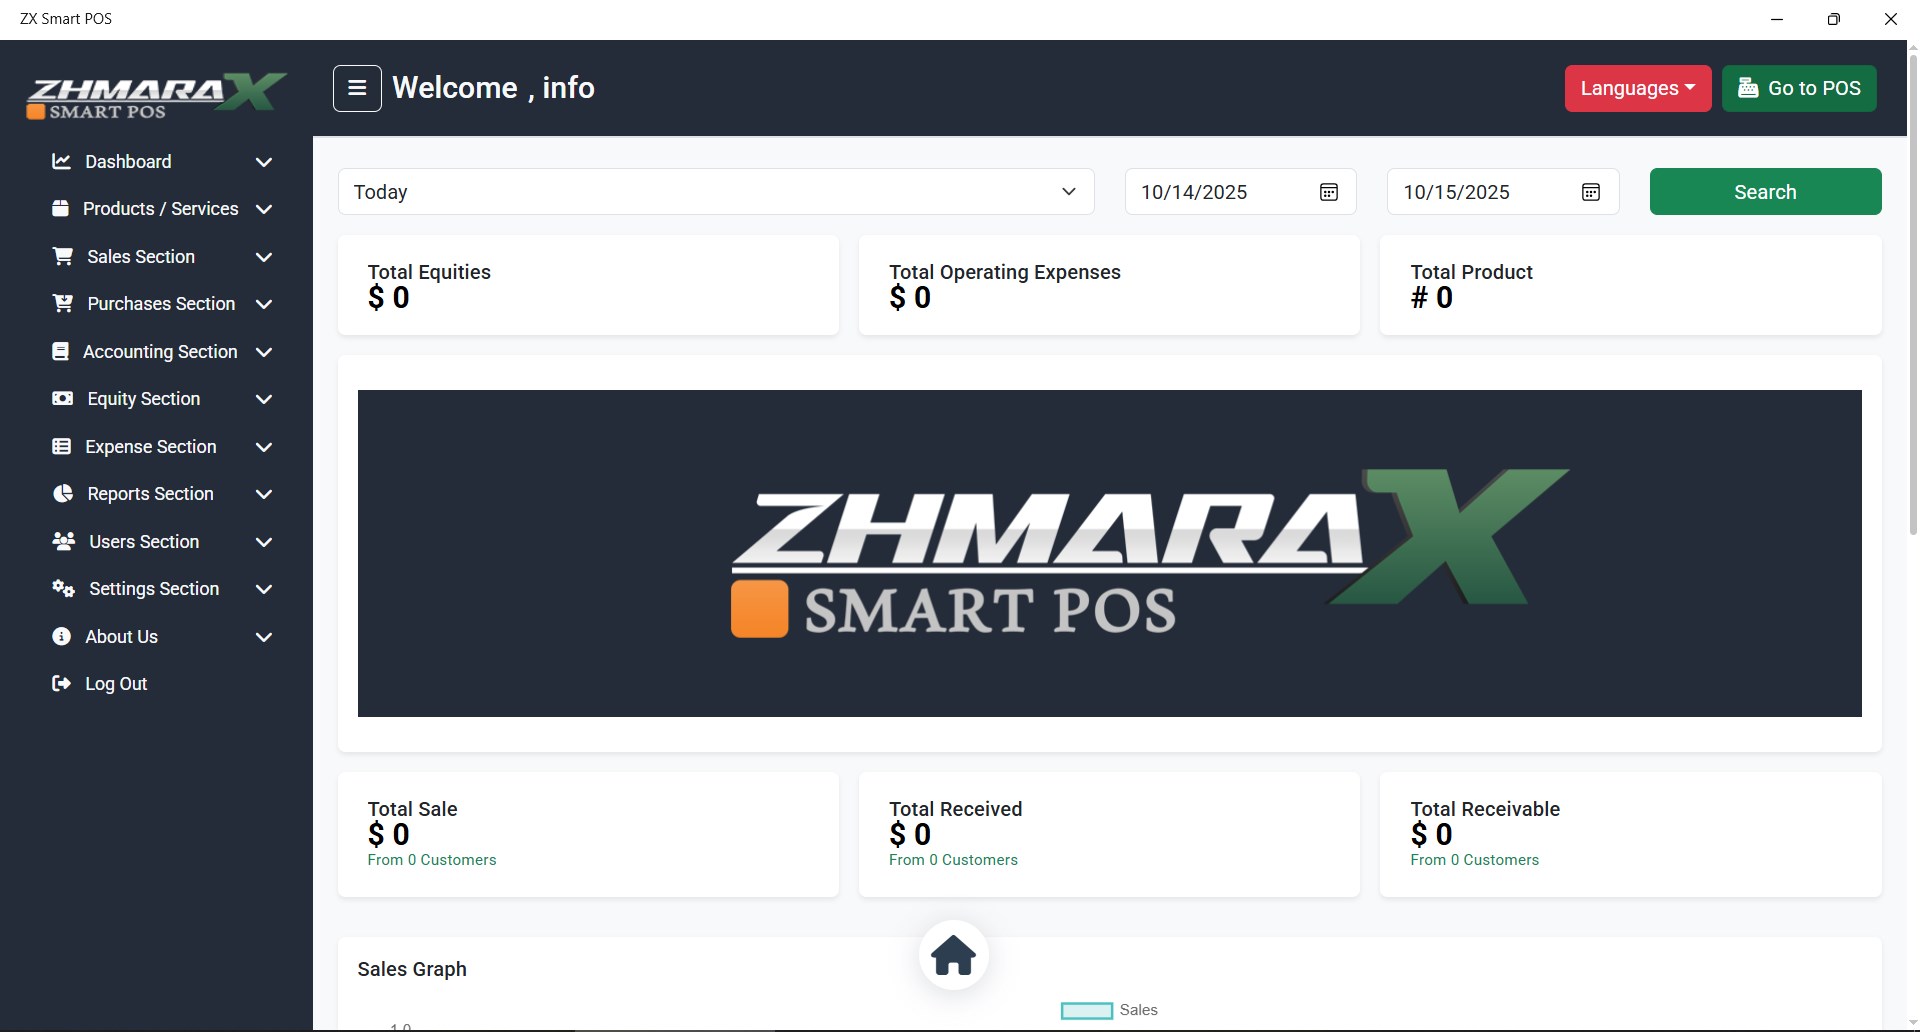1920x1032 pixels.
Task: Expand the Settings Section chevron
Action: tap(264, 589)
